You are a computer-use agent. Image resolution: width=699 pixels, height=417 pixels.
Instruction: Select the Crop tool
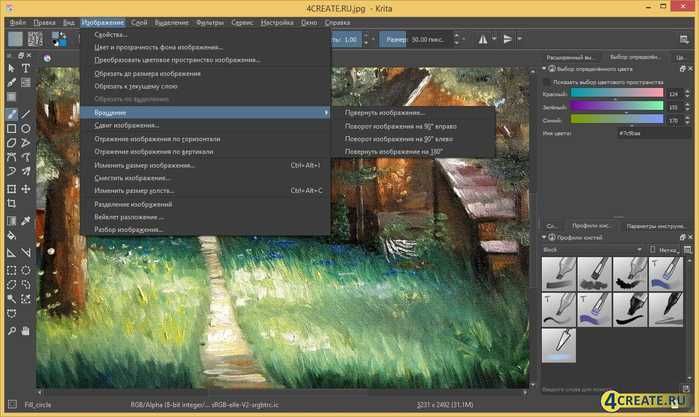coord(12,203)
